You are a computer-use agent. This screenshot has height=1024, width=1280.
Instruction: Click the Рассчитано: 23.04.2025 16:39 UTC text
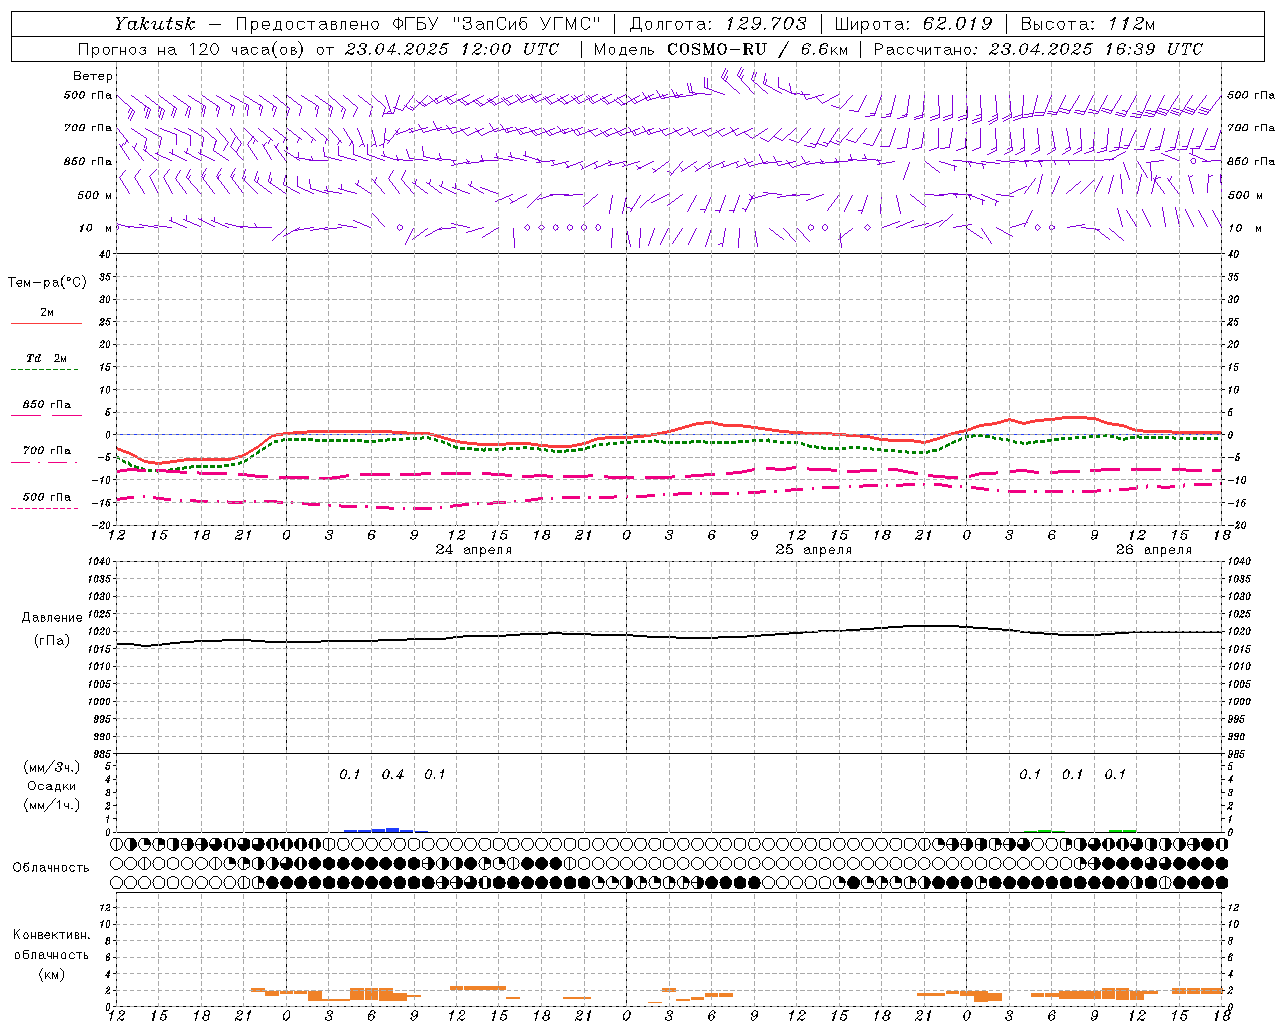click(1038, 49)
